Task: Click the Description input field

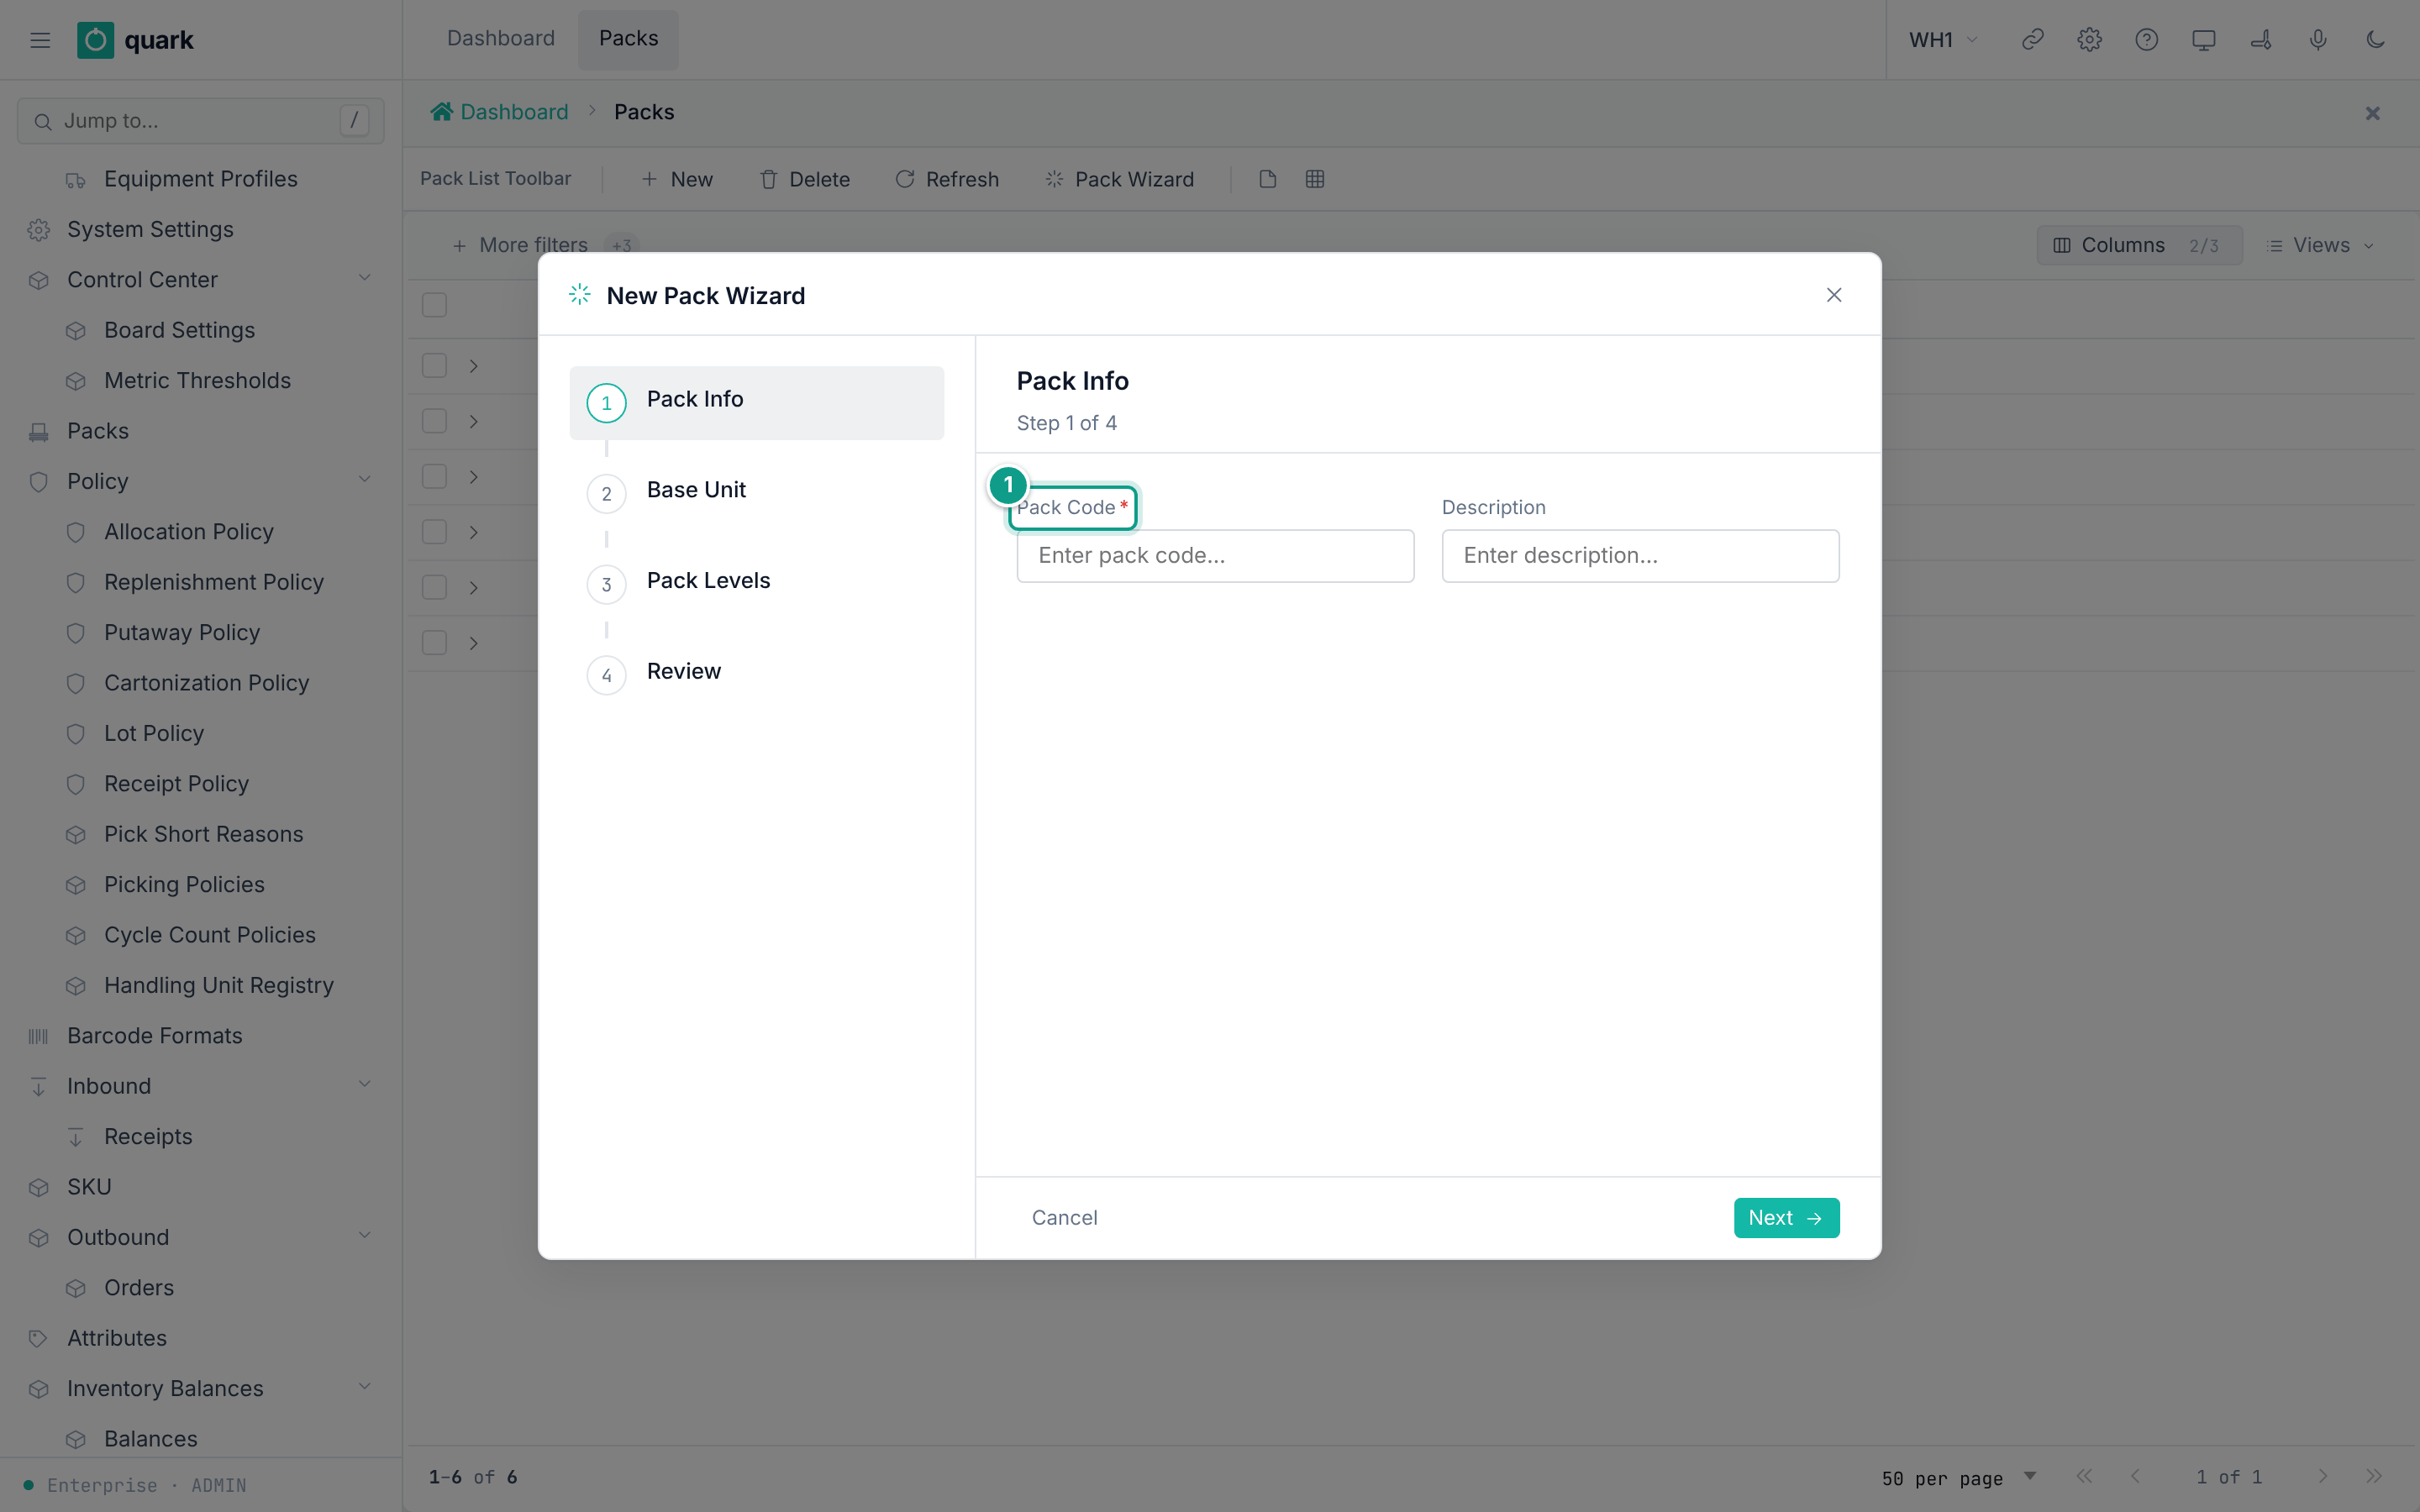Action: [x=1640, y=556]
